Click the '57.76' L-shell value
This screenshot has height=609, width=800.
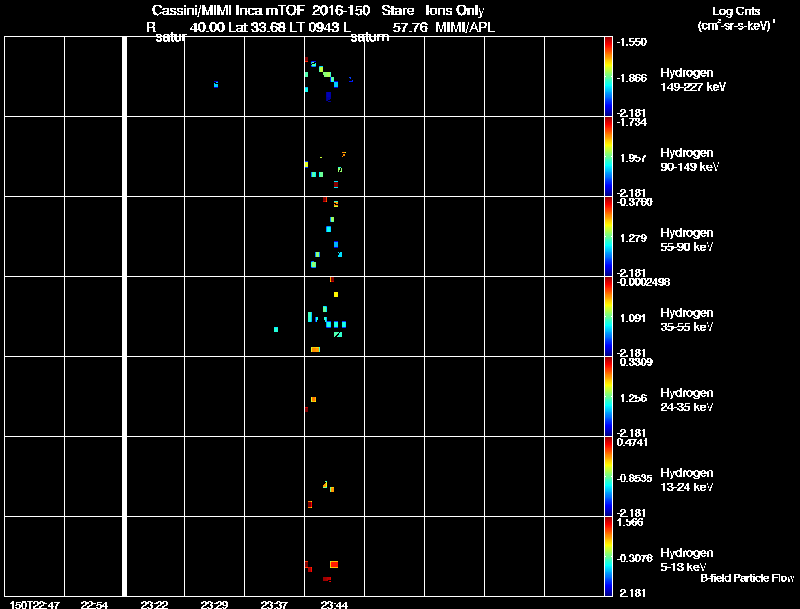[x=410, y=27]
